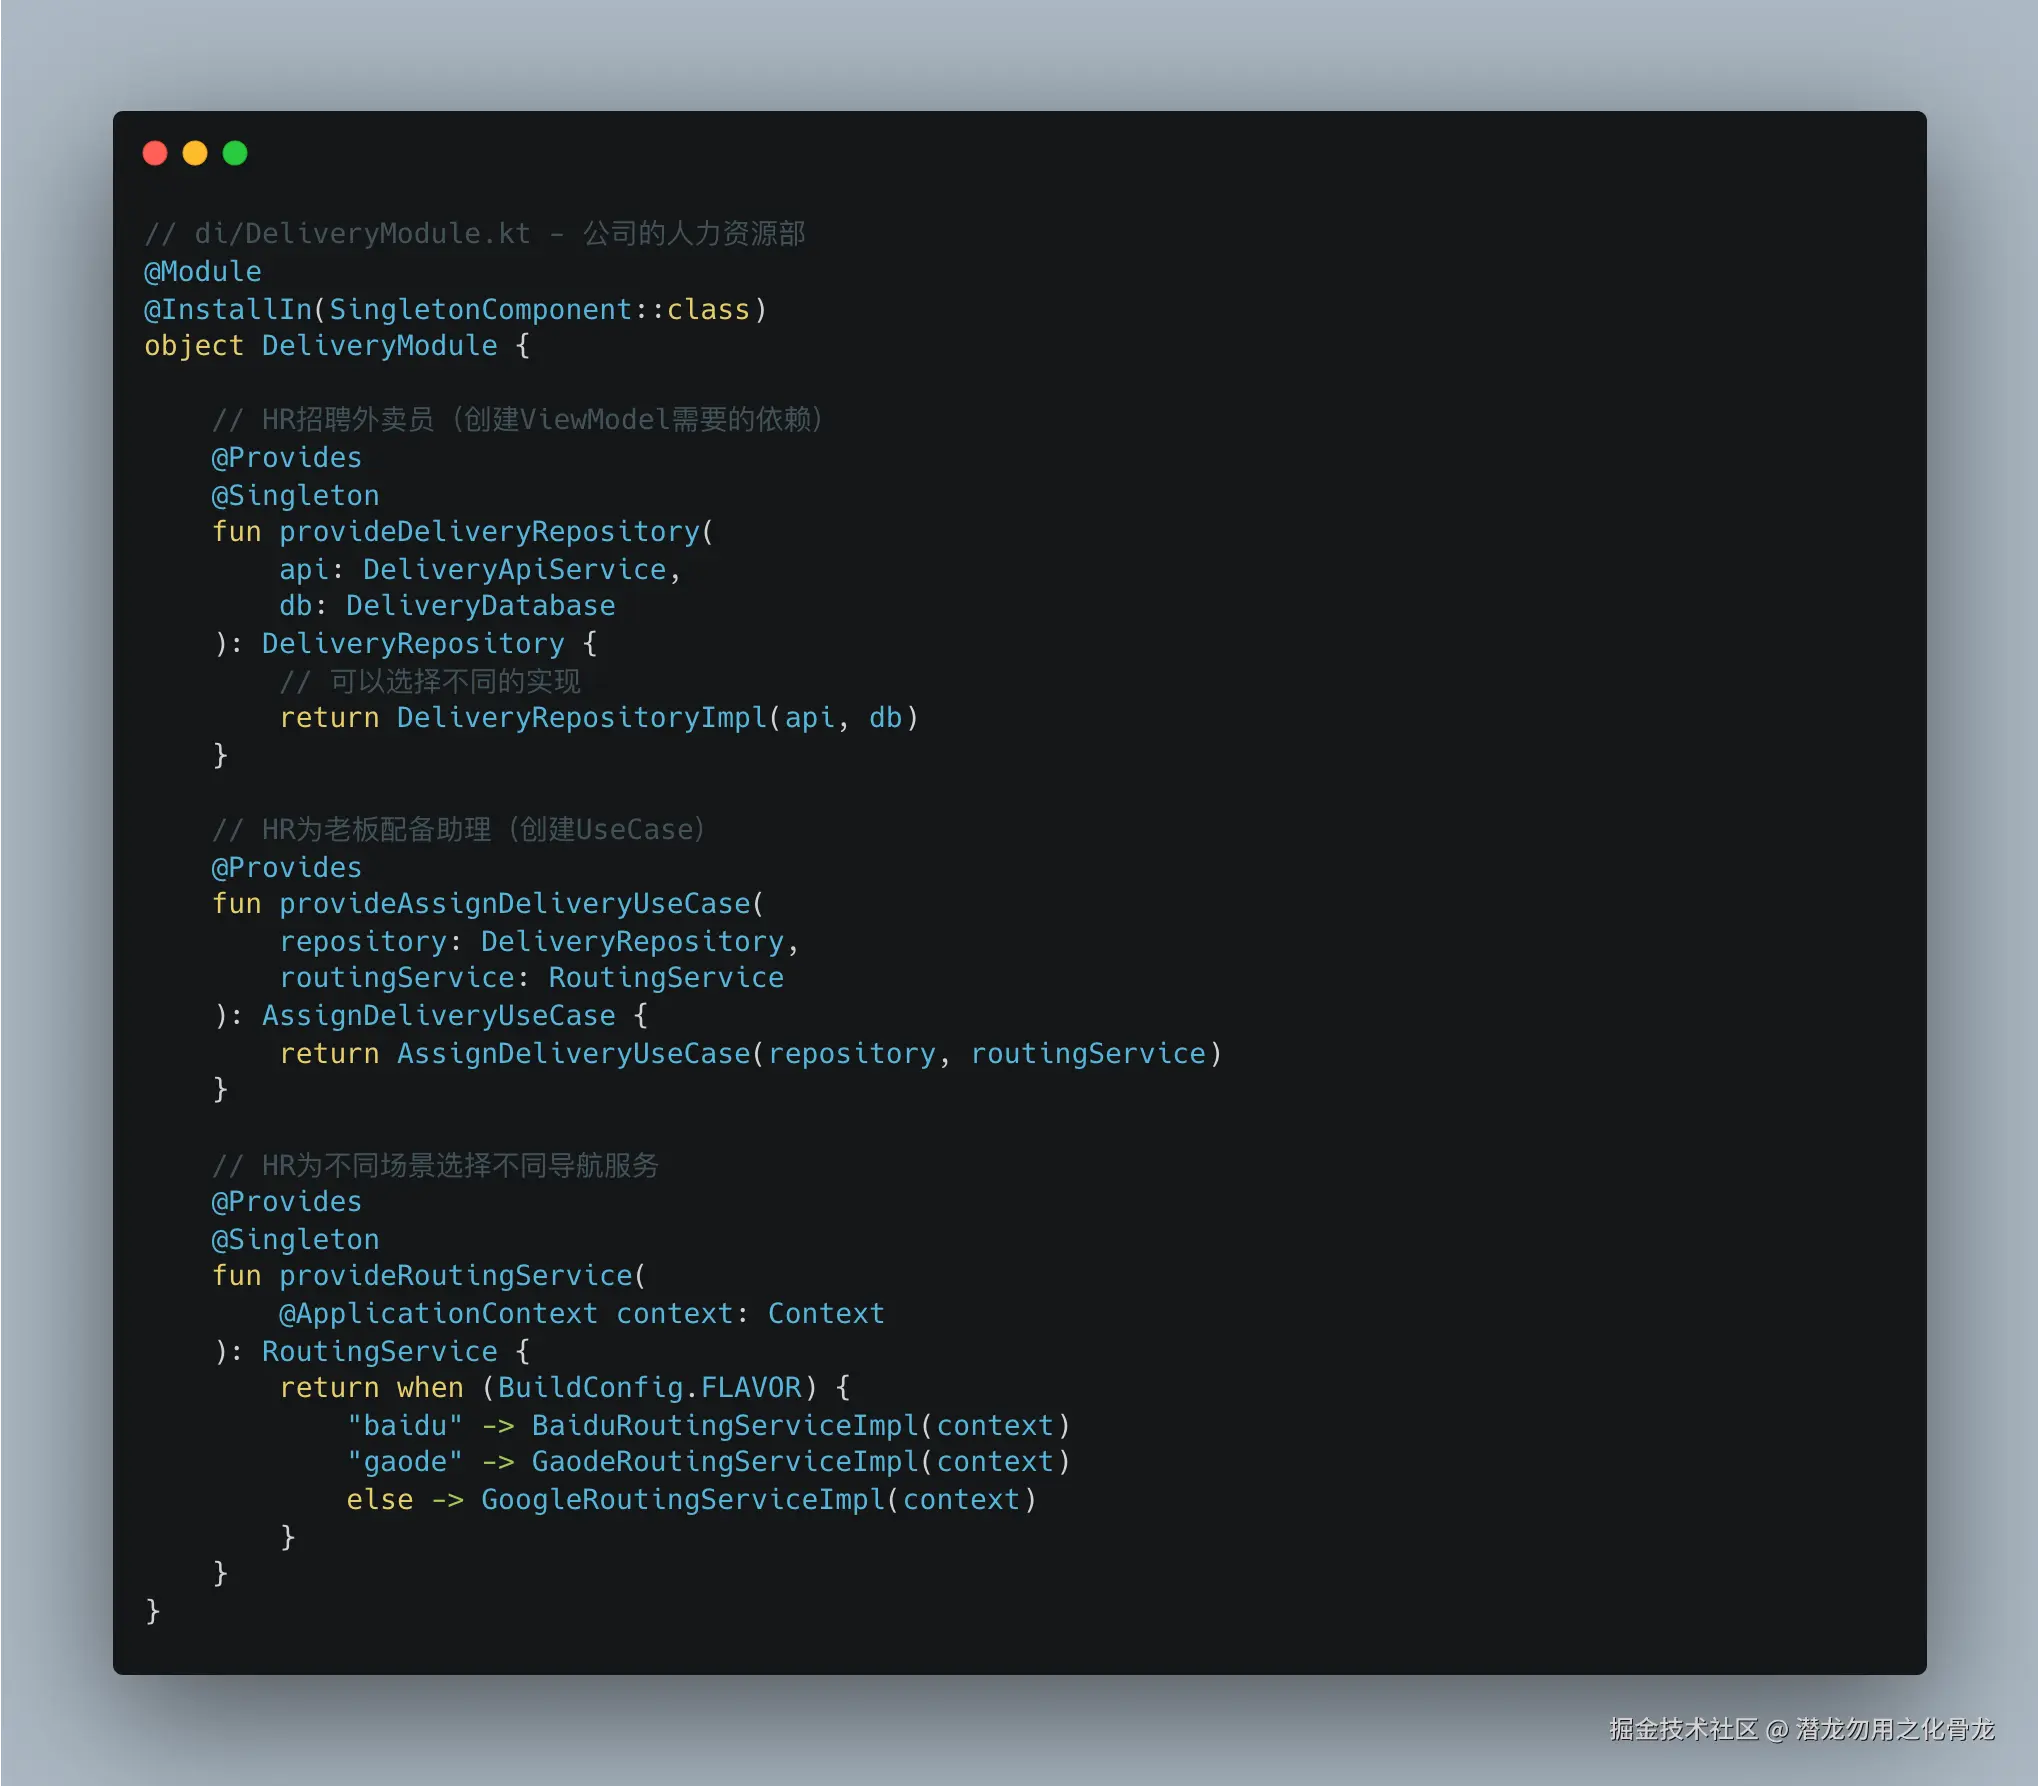Click GaodeRoutingServiceImpl in the when branch
Screen dimensions: 2038x1786
(724, 1462)
